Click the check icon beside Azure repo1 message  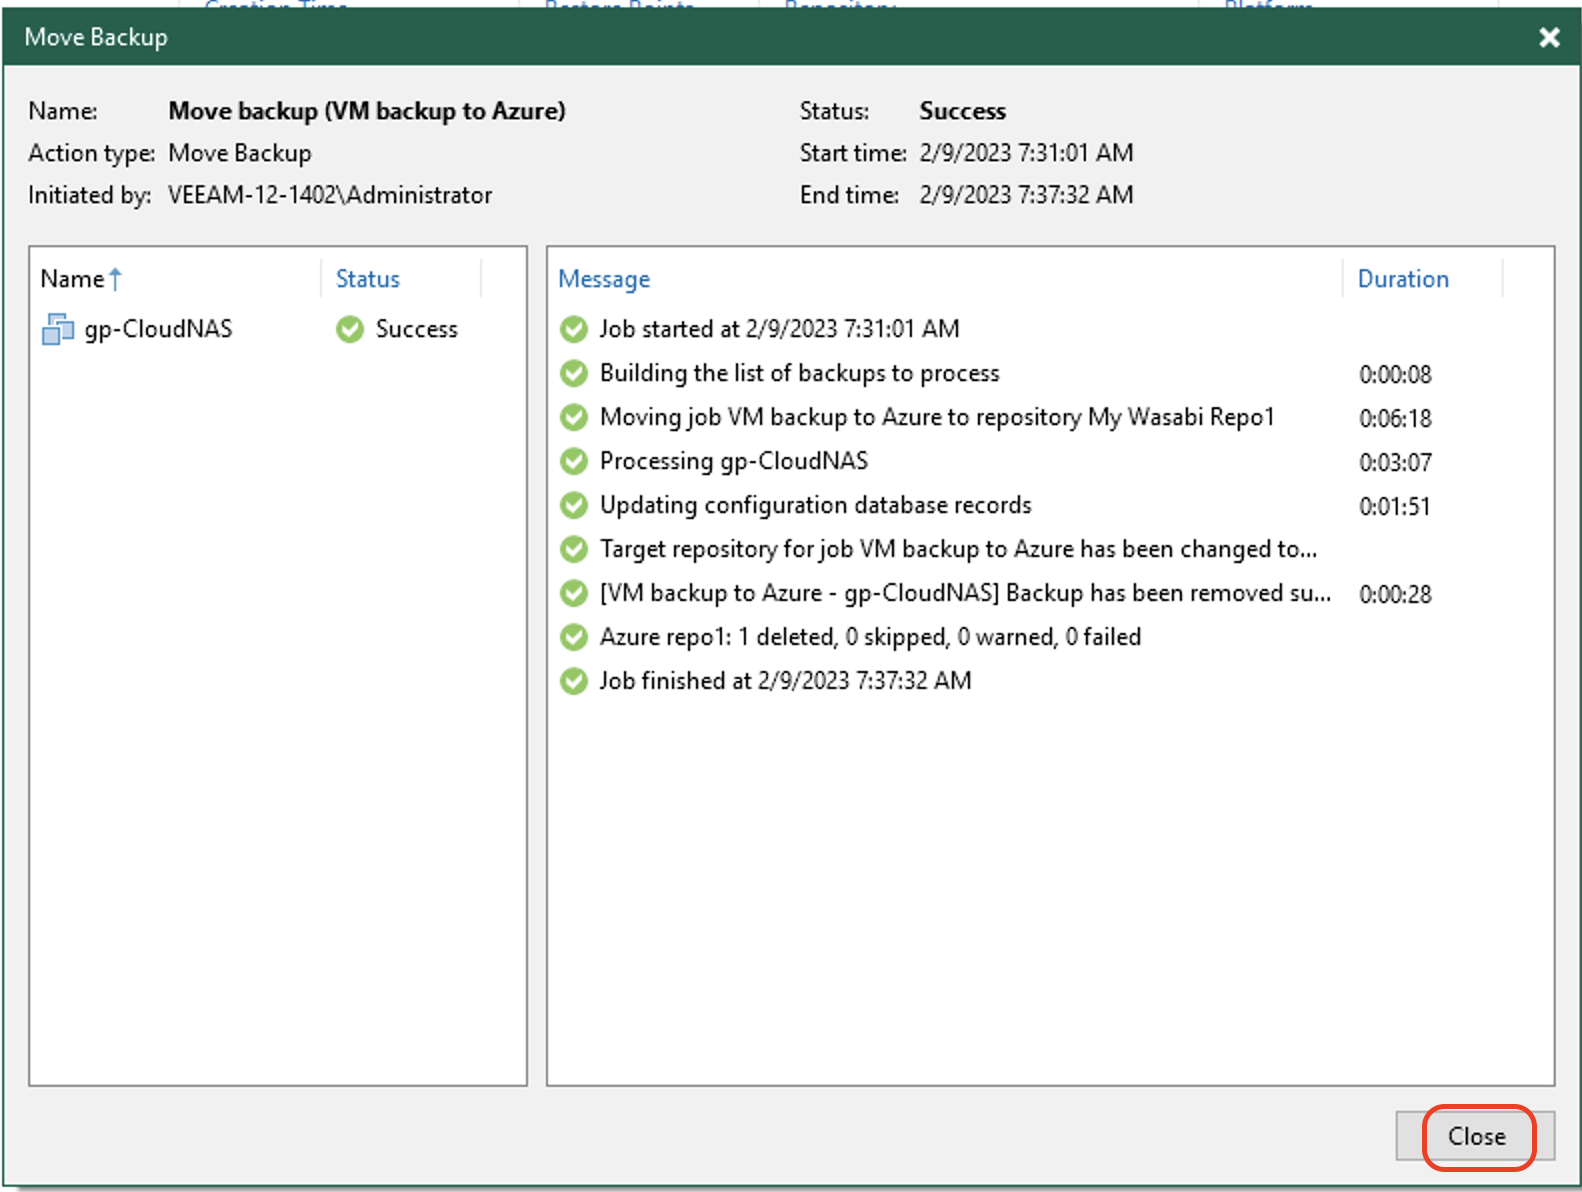[574, 637]
